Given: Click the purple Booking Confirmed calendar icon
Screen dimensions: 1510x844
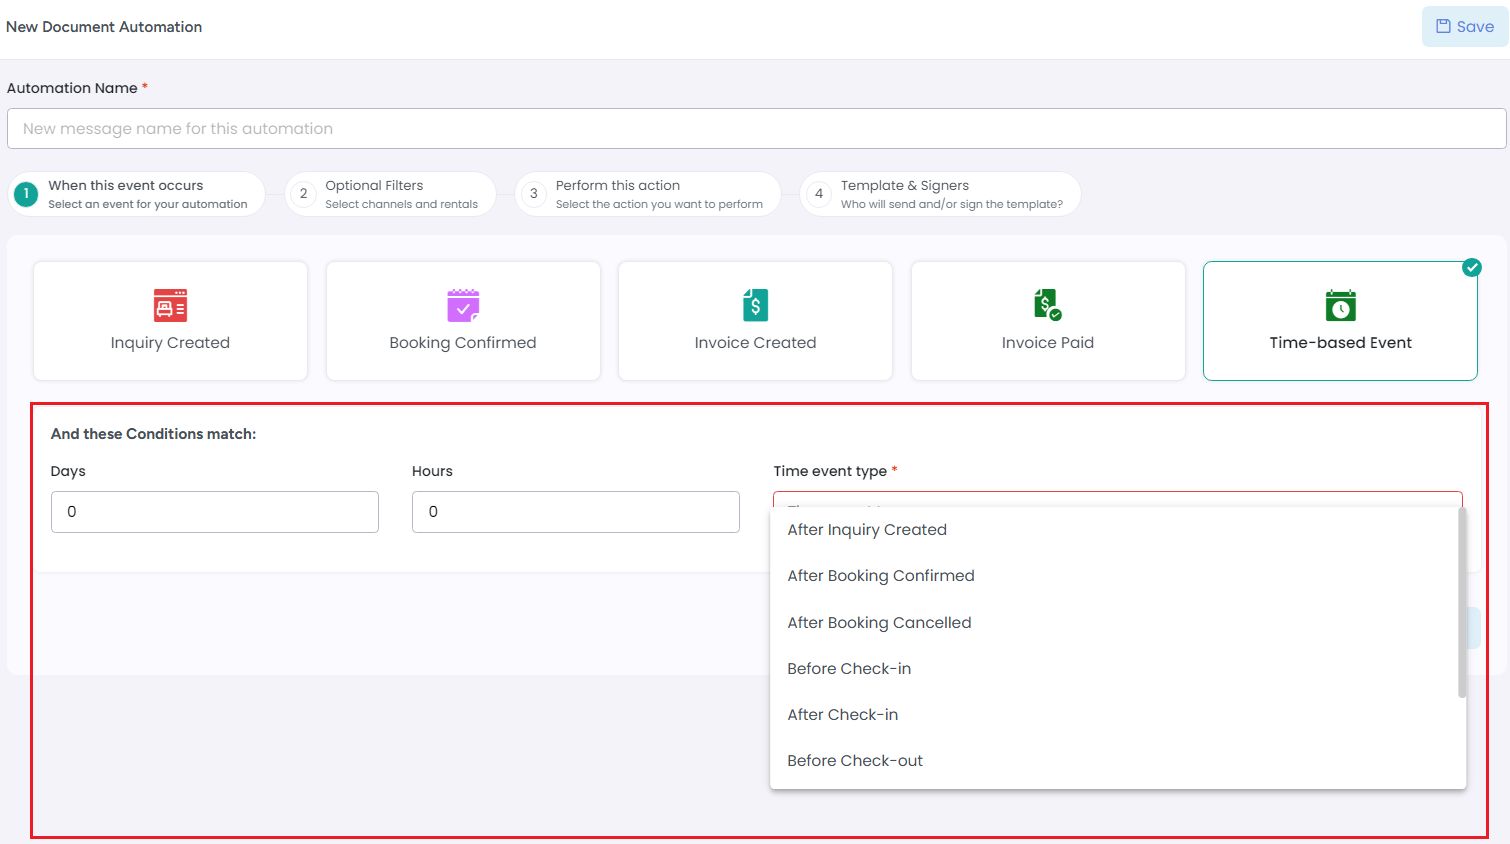Looking at the screenshot, I should 463,305.
